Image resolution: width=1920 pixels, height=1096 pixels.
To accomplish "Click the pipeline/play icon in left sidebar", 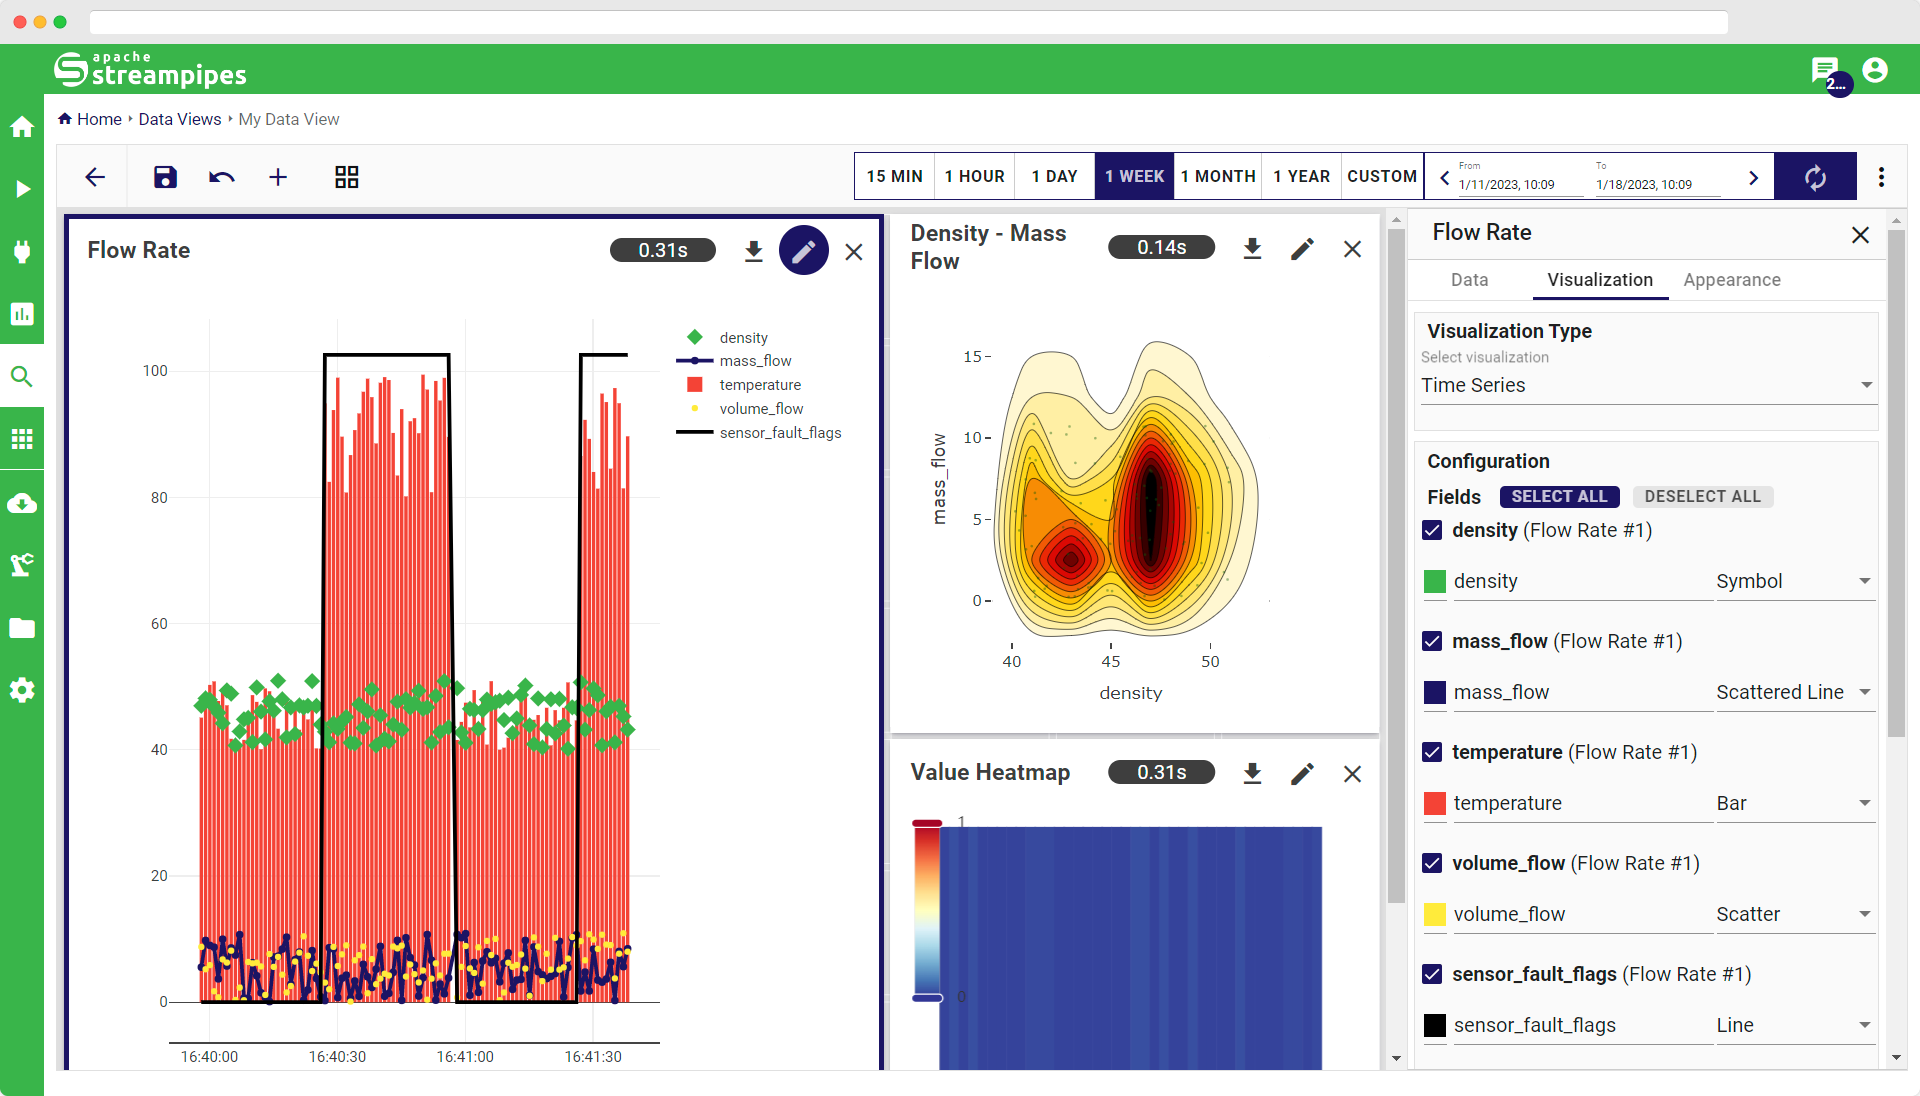I will click(25, 189).
